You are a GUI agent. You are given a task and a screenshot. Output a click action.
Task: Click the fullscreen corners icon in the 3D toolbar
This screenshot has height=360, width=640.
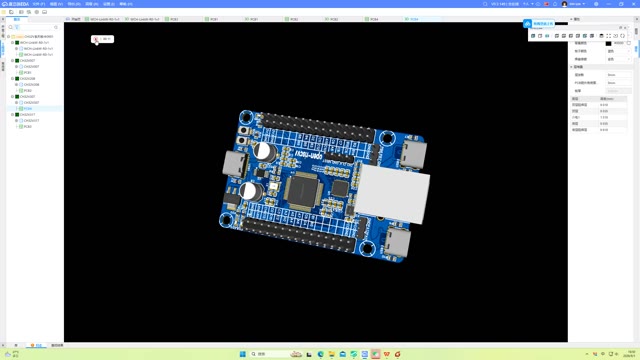(x=608, y=36)
